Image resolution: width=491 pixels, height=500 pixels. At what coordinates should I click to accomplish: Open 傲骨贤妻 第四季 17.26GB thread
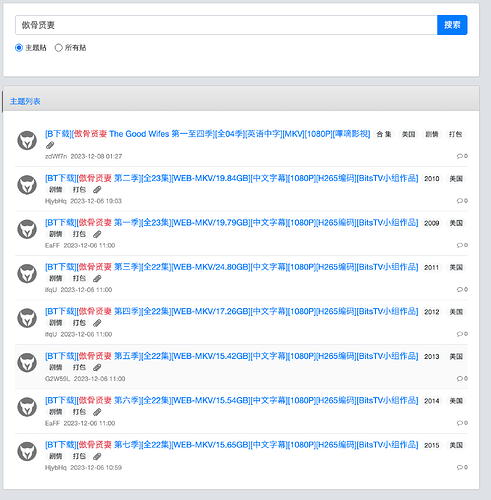pyautogui.click(x=231, y=312)
